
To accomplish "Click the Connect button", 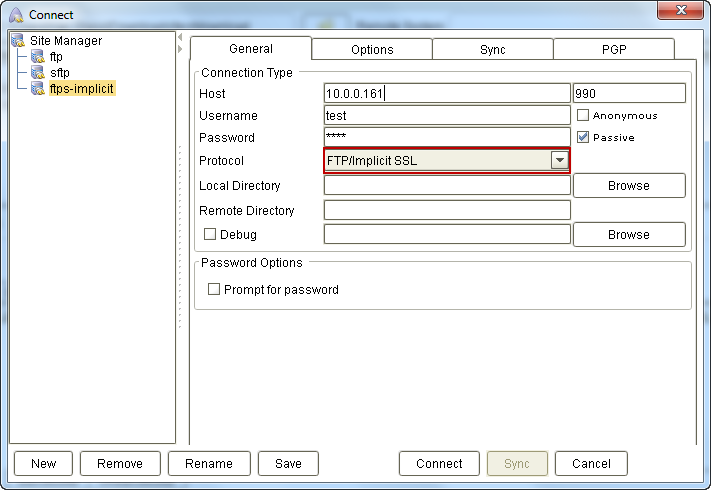I will tap(439, 463).
